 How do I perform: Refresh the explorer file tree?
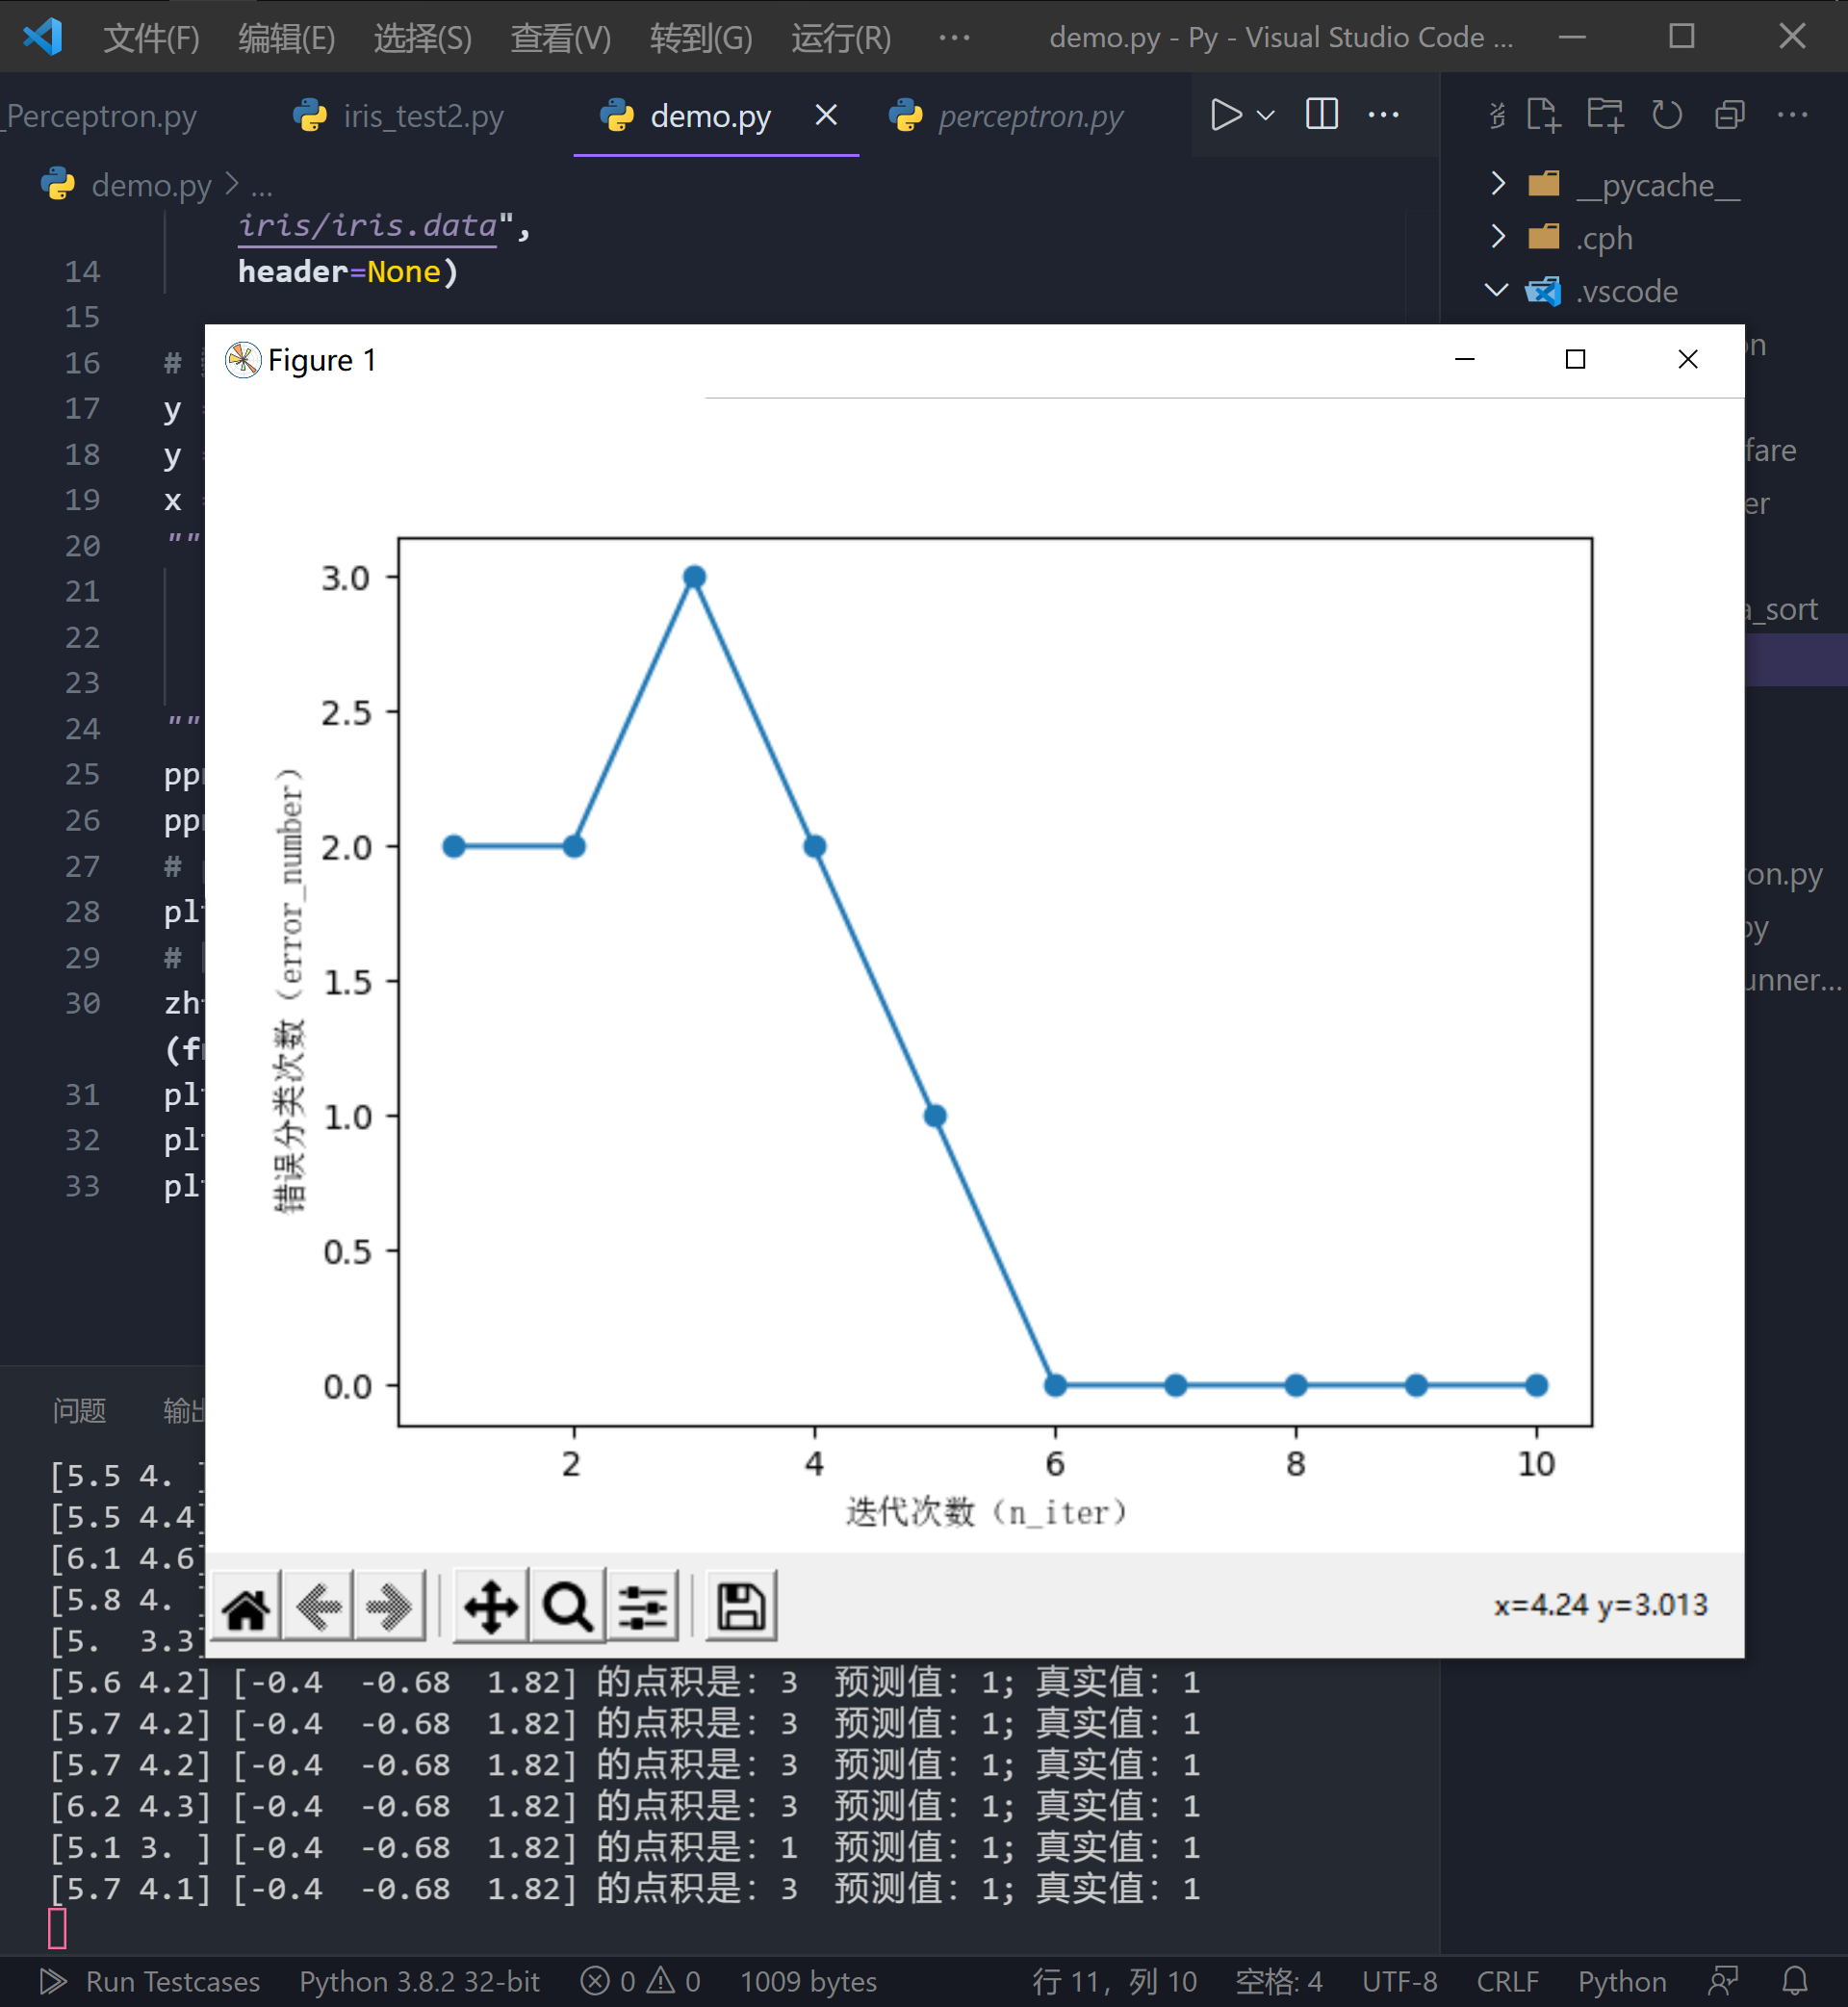[1667, 115]
